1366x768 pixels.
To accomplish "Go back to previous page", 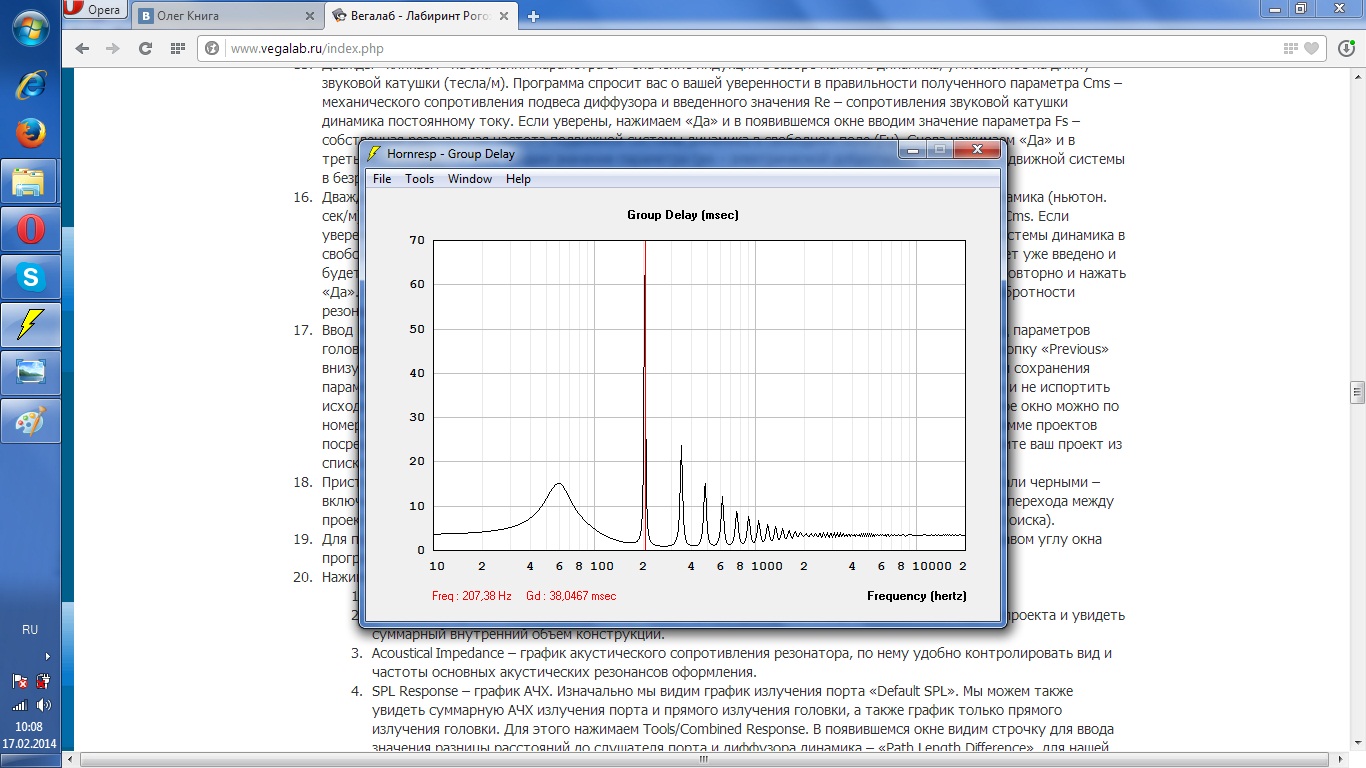I will (82, 48).
